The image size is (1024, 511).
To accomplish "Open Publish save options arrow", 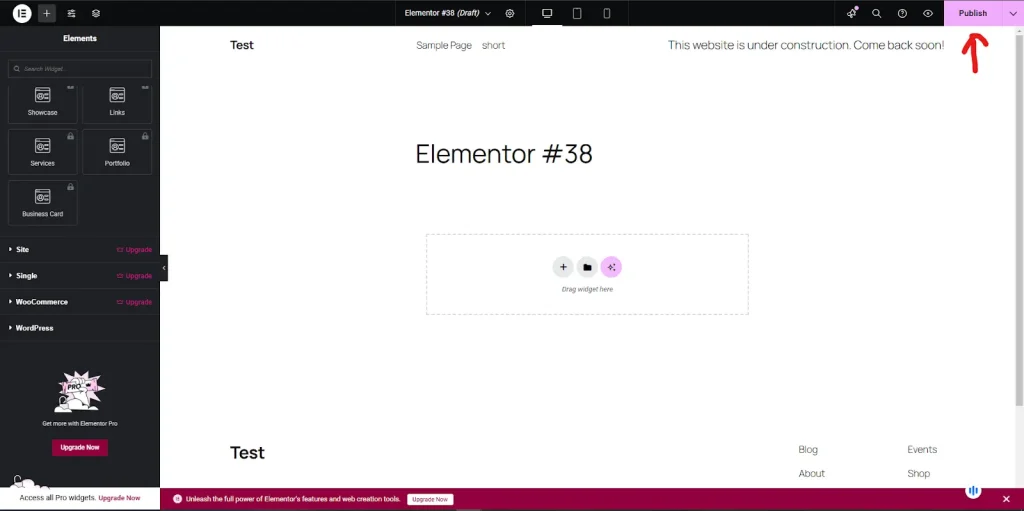I will click(1013, 13).
